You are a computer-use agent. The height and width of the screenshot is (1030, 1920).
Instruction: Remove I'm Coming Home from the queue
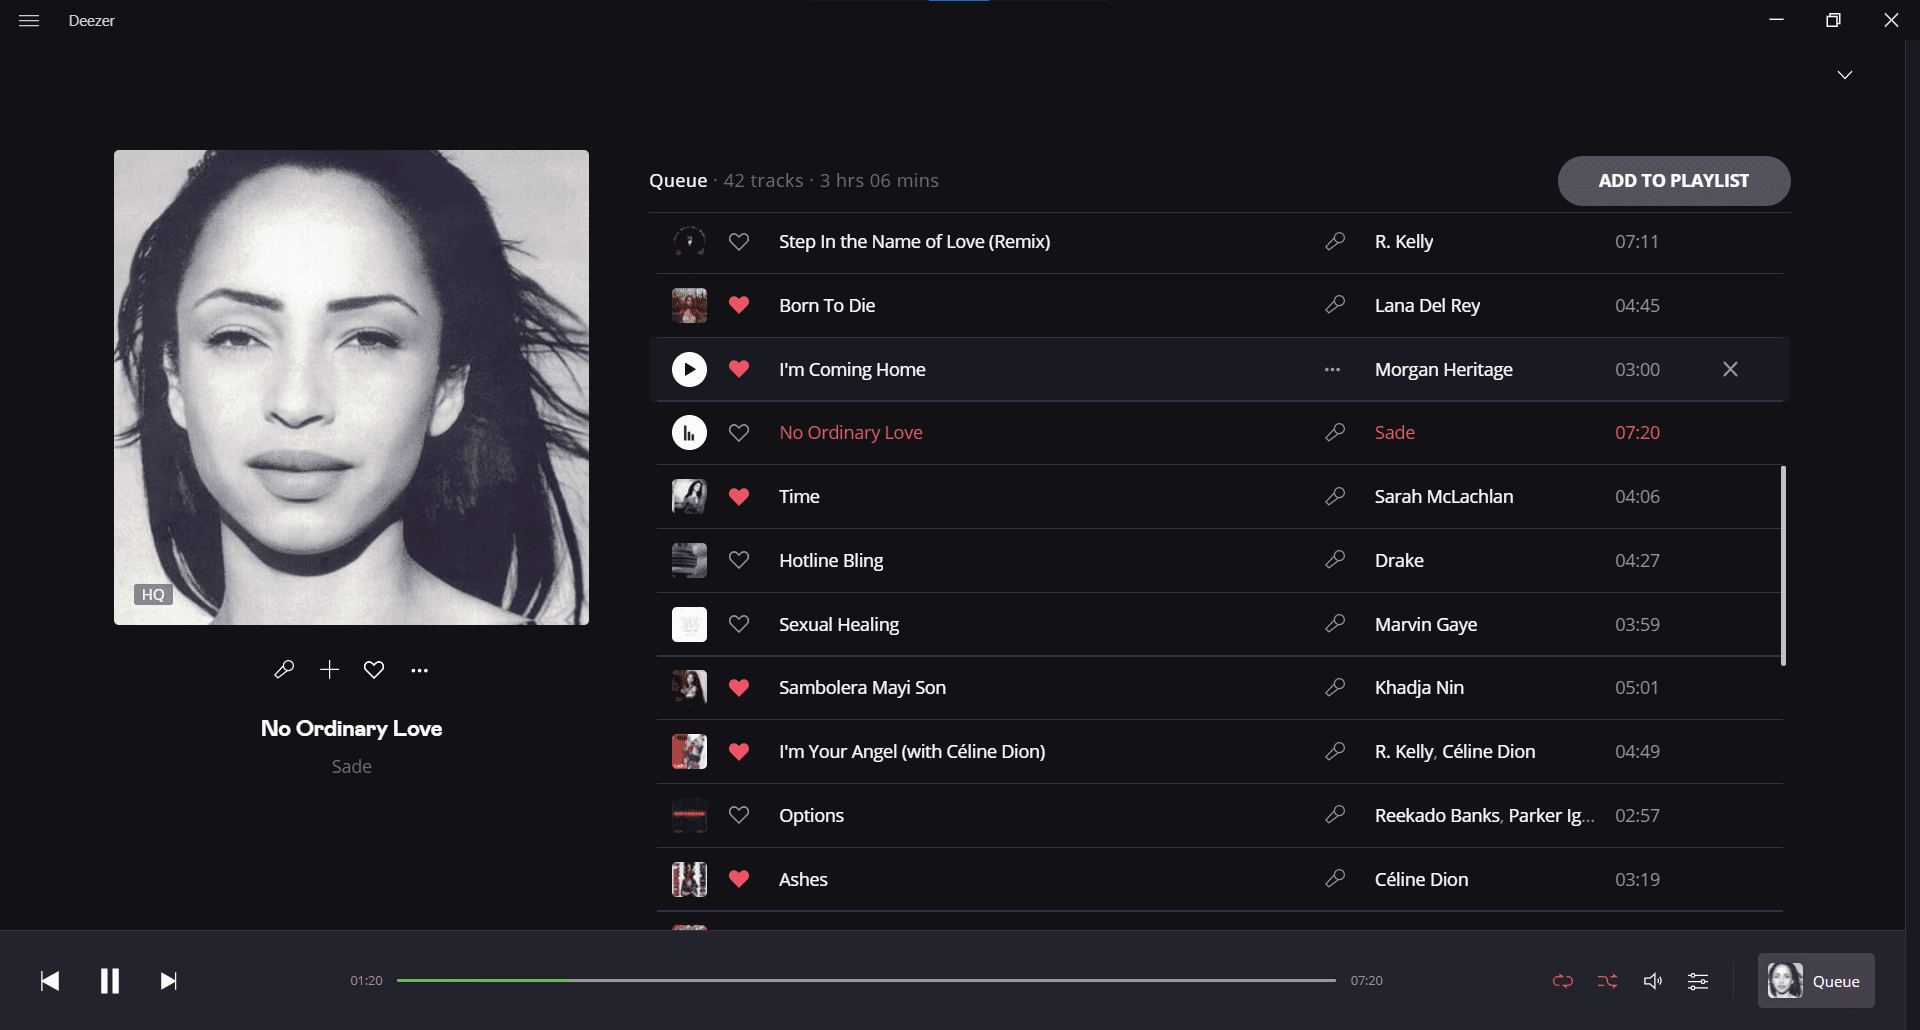coord(1730,369)
